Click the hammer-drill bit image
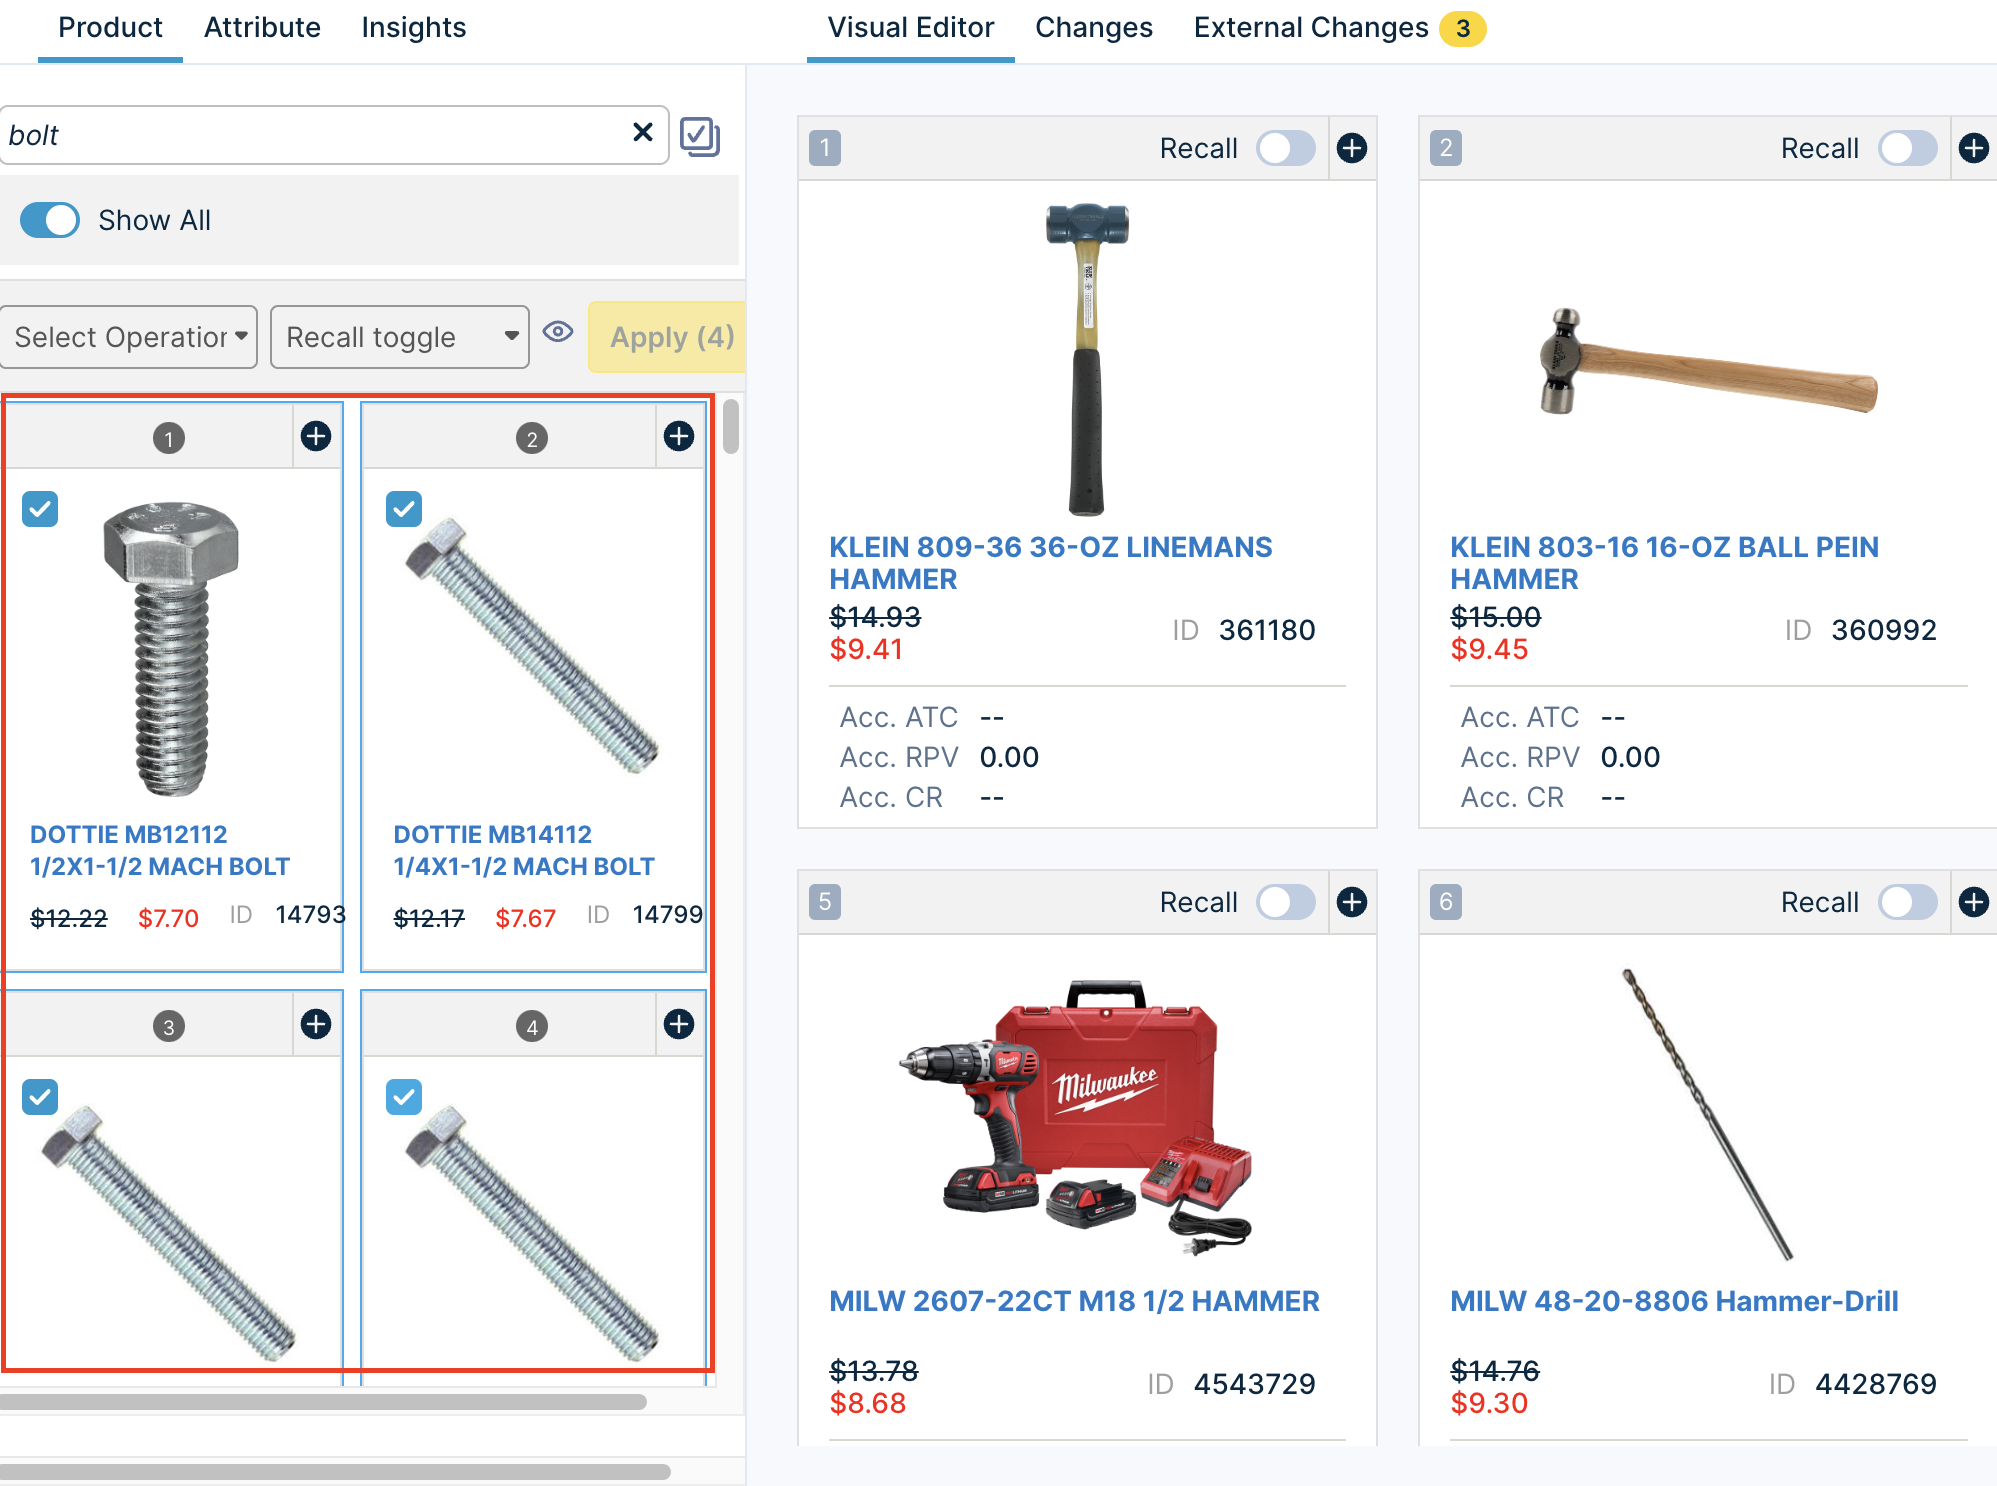This screenshot has width=1997, height=1486. (1706, 1114)
